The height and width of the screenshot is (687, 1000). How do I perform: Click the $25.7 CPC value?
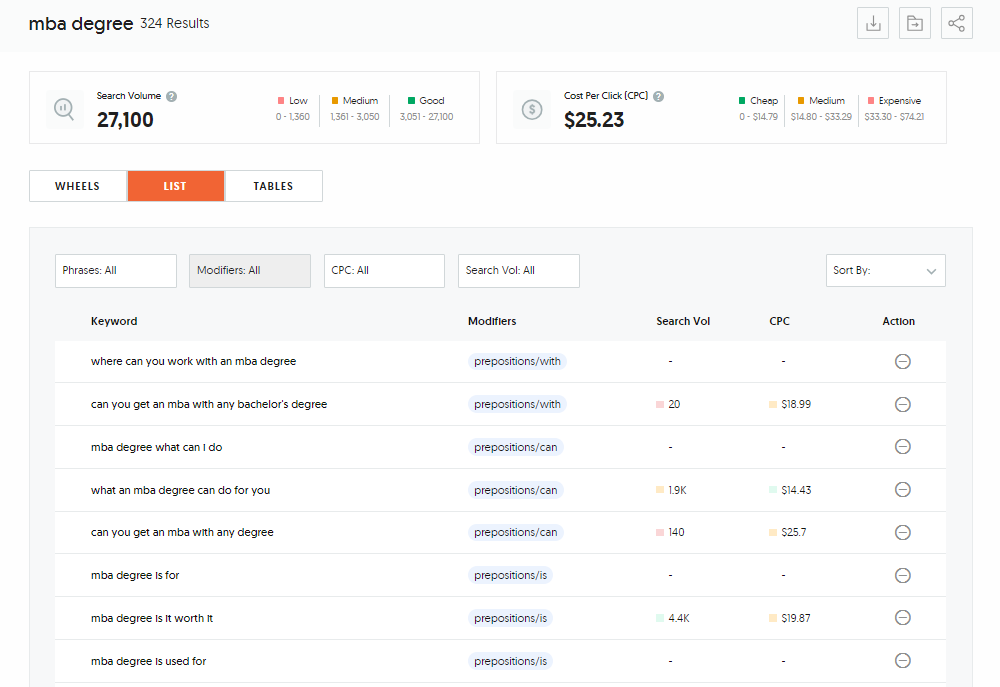point(793,532)
